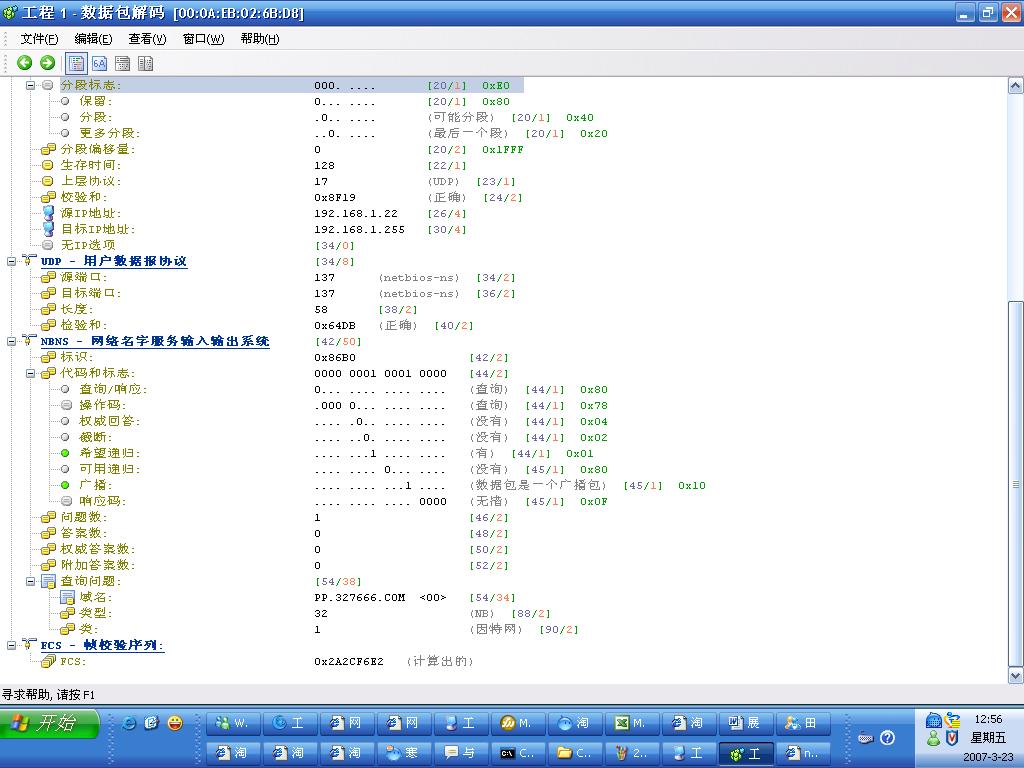Click the 源IP地址 computer icon
This screenshot has height=768, width=1024.
(x=47, y=213)
